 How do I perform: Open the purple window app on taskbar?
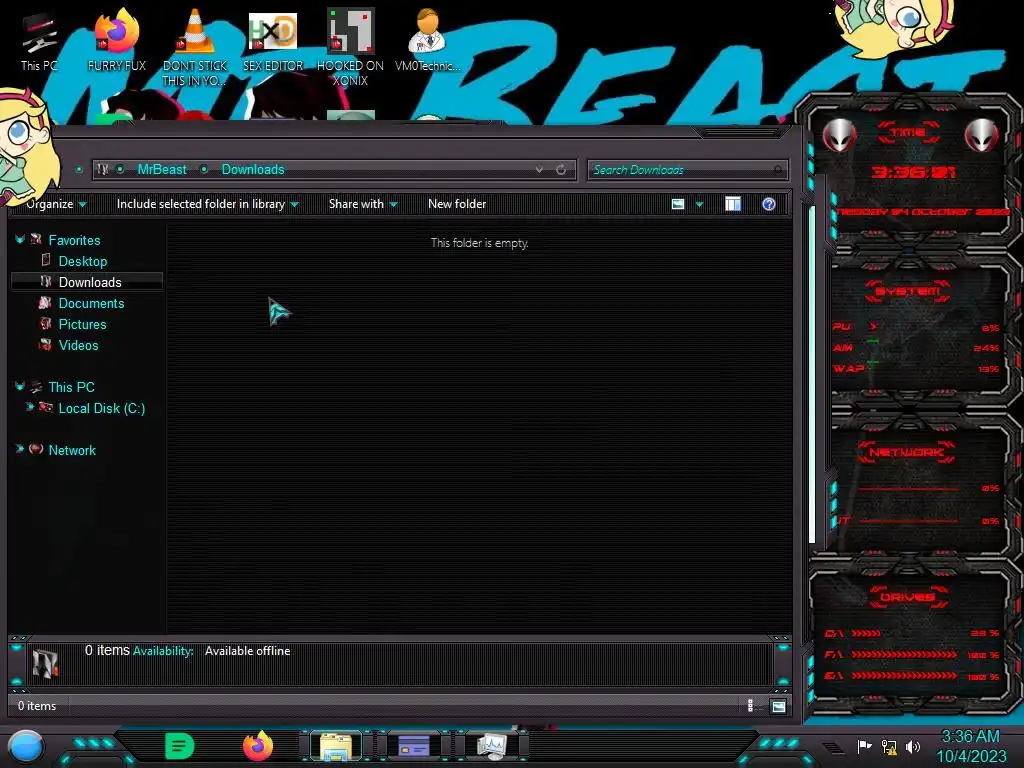pyautogui.click(x=413, y=746)
